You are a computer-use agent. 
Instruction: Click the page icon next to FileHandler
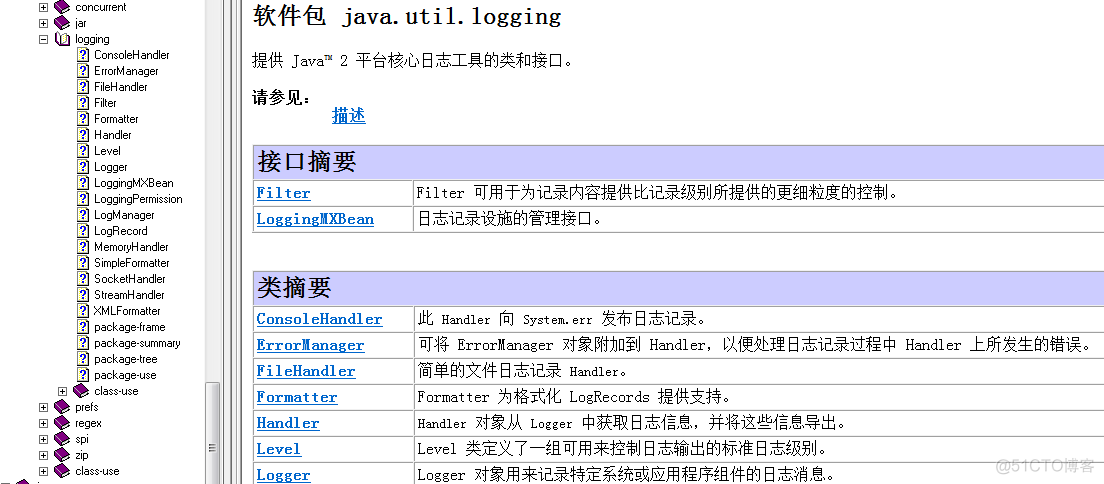(82, 87)
